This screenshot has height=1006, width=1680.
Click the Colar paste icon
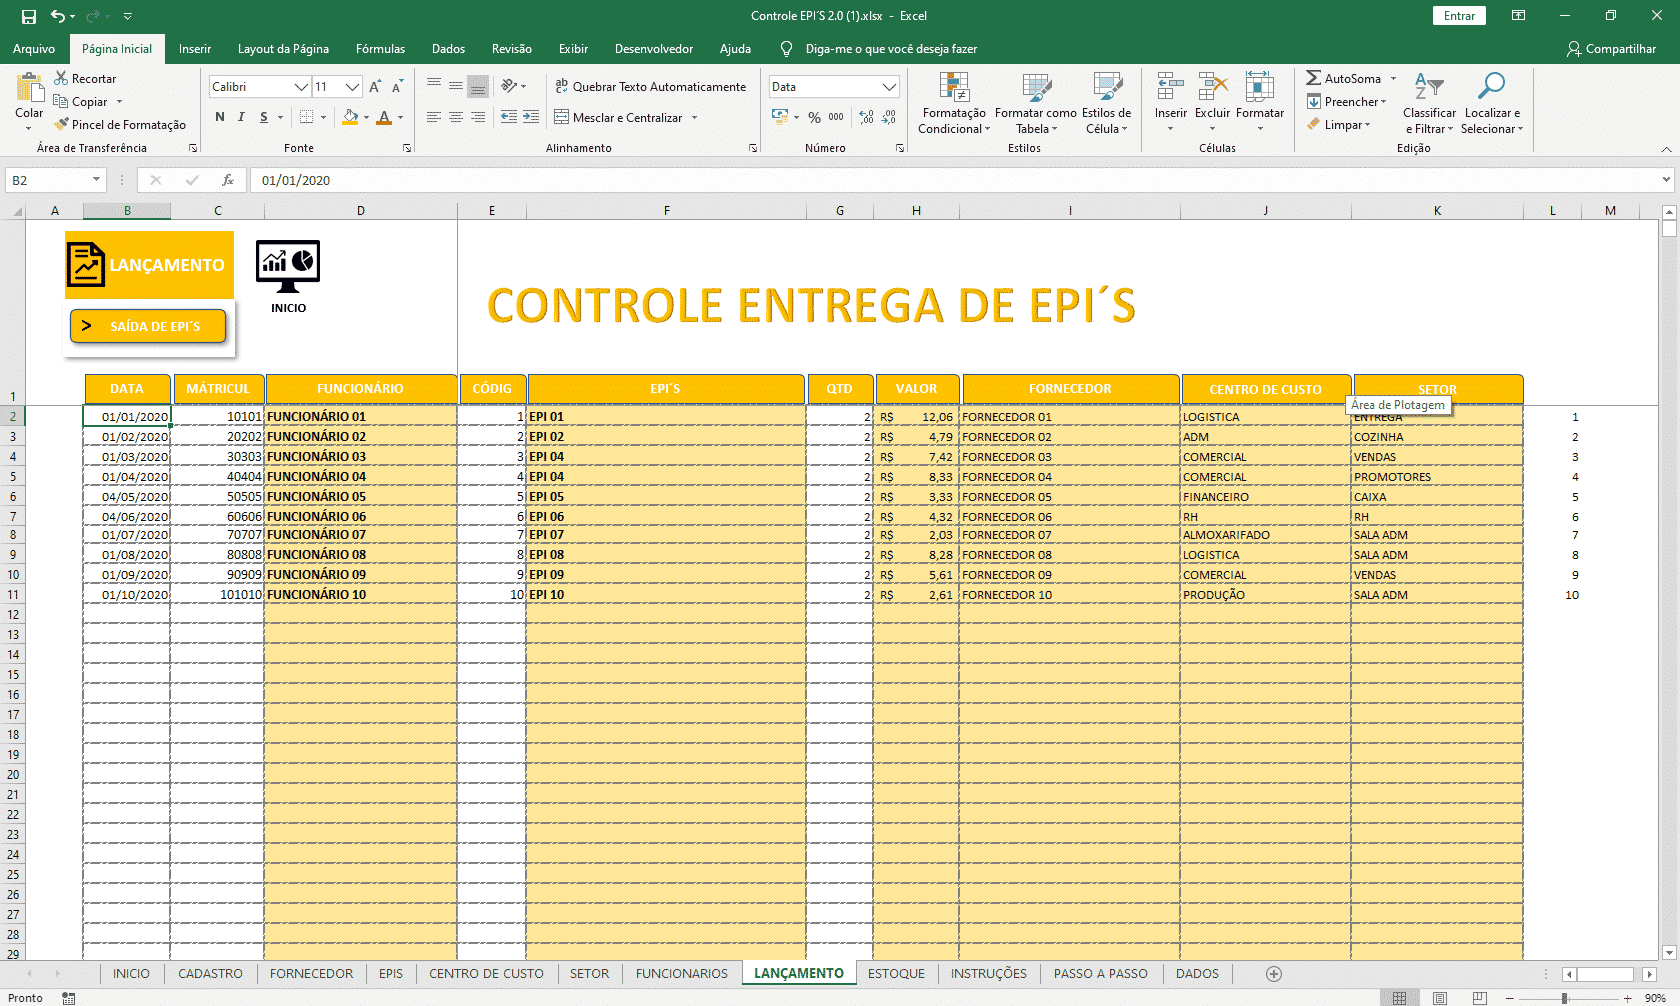tap(29, 87)
